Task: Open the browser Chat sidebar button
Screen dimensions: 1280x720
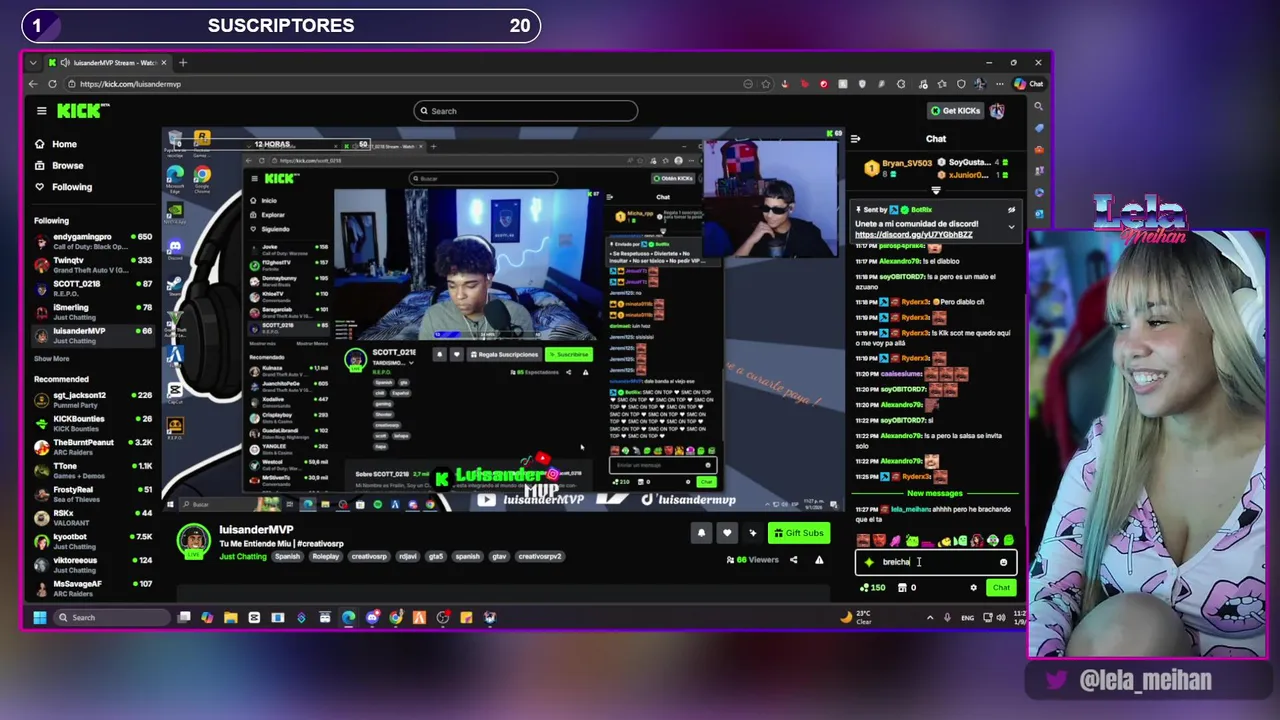Action: pos(1030,84)
